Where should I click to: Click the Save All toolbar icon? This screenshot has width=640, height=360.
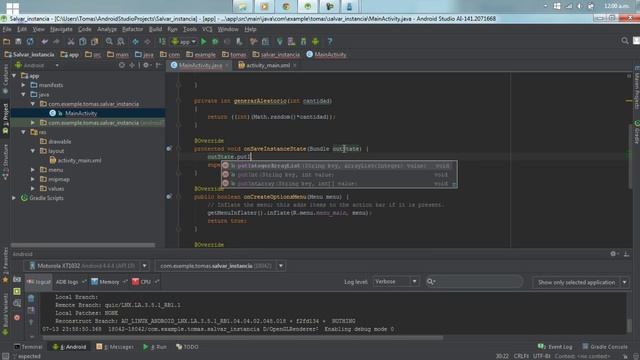tap(18, 41)
